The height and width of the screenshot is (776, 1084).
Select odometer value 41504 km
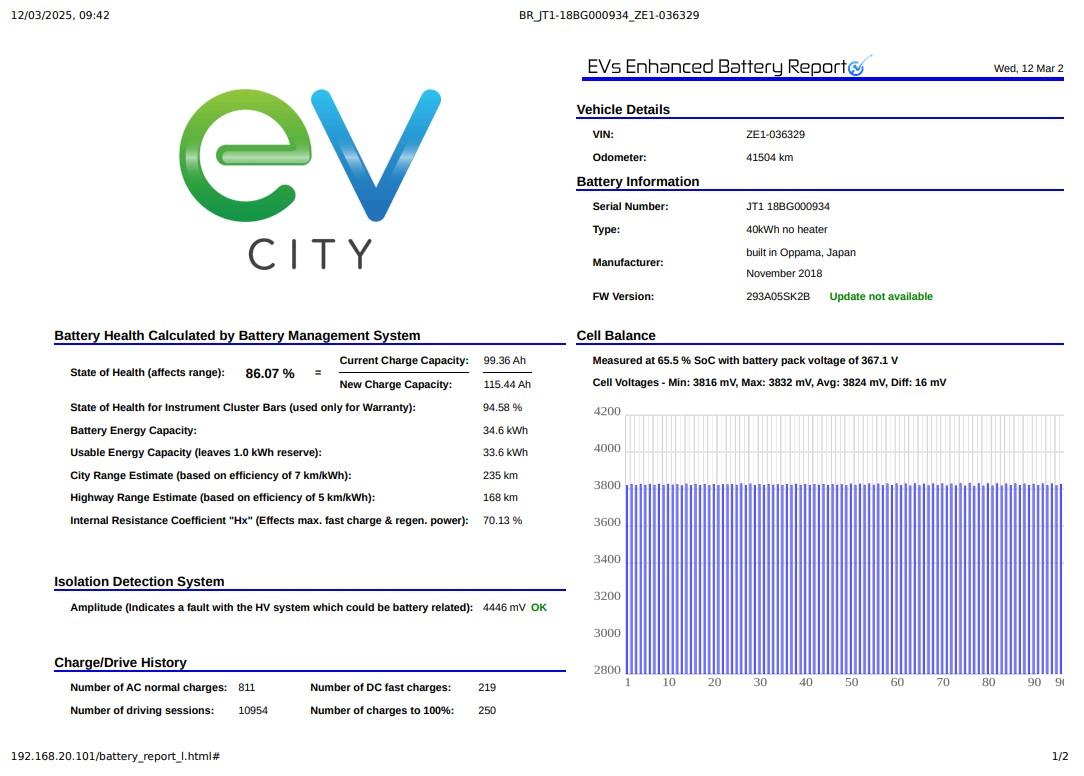point(769,157)
